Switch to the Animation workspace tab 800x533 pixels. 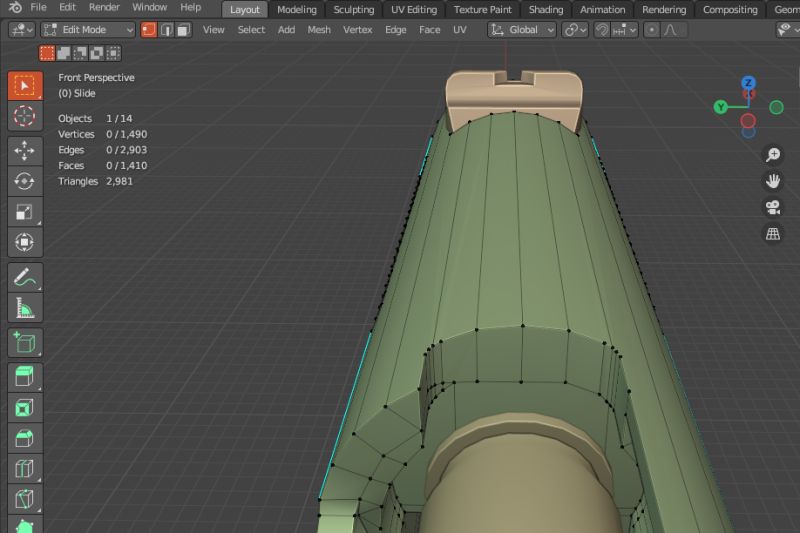click(603, 9)
